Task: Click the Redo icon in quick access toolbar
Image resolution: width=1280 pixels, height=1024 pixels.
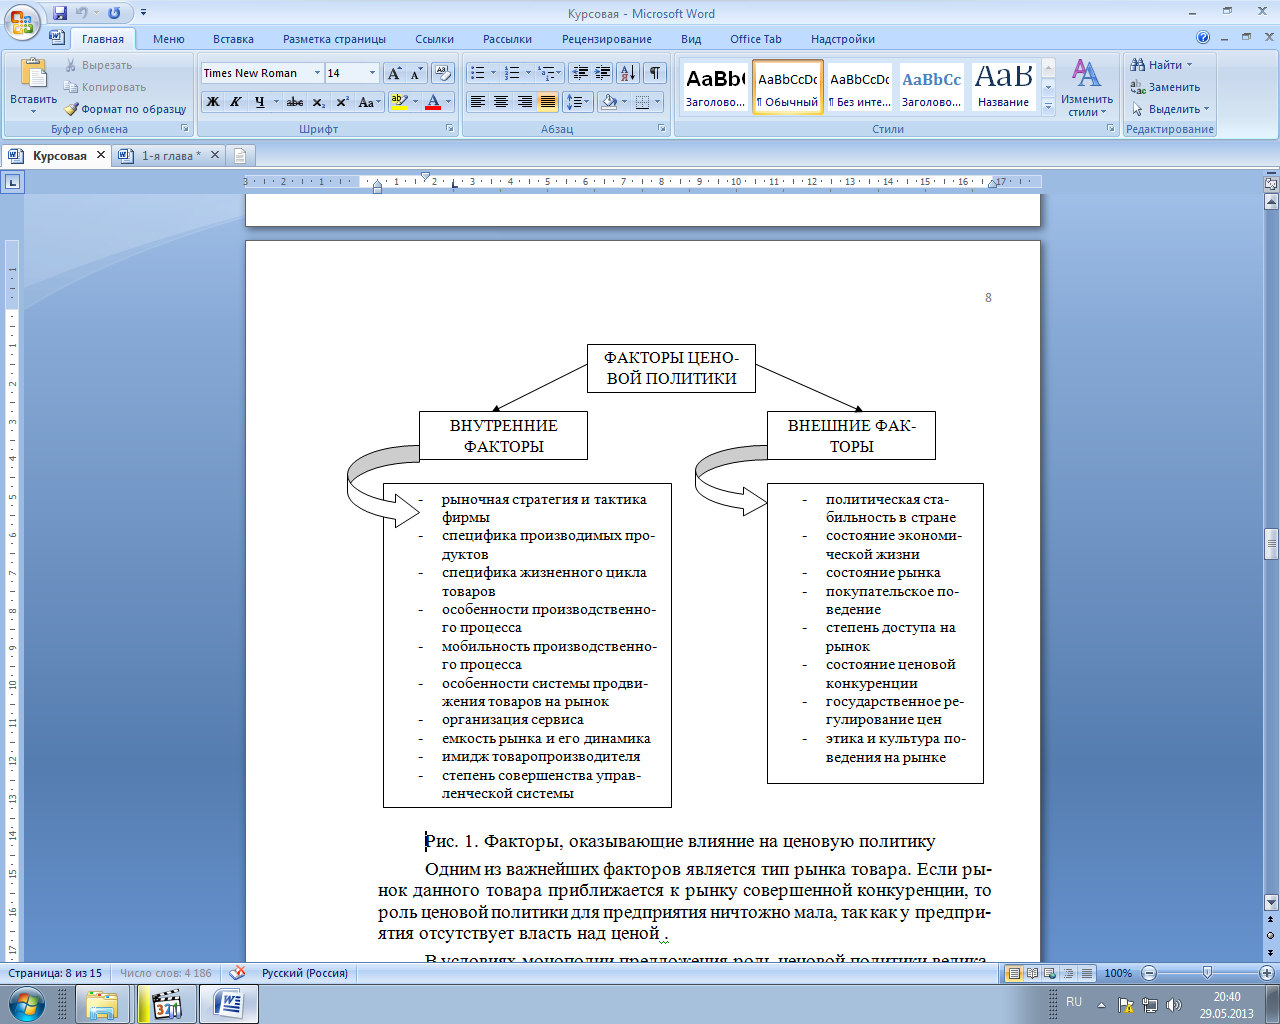Action: point(114,13)
